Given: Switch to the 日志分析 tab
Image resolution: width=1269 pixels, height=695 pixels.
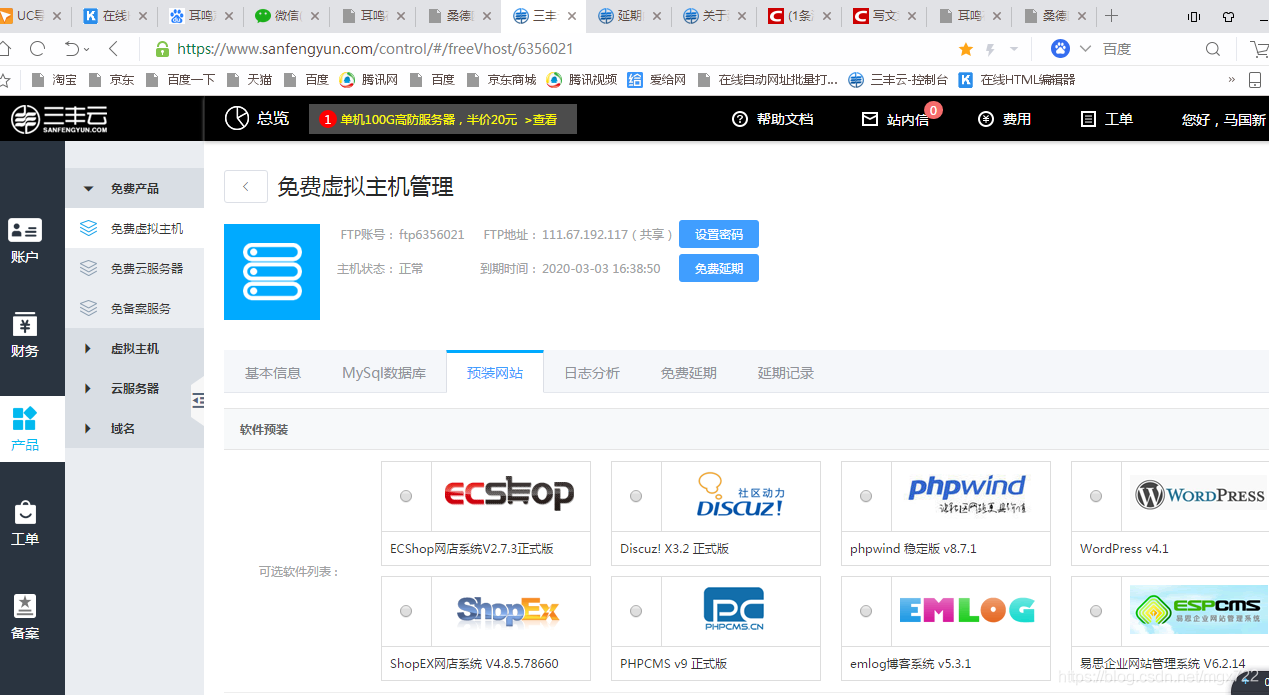Looking at the screenshot, I should pyautogui.click(x=592, y=373).
